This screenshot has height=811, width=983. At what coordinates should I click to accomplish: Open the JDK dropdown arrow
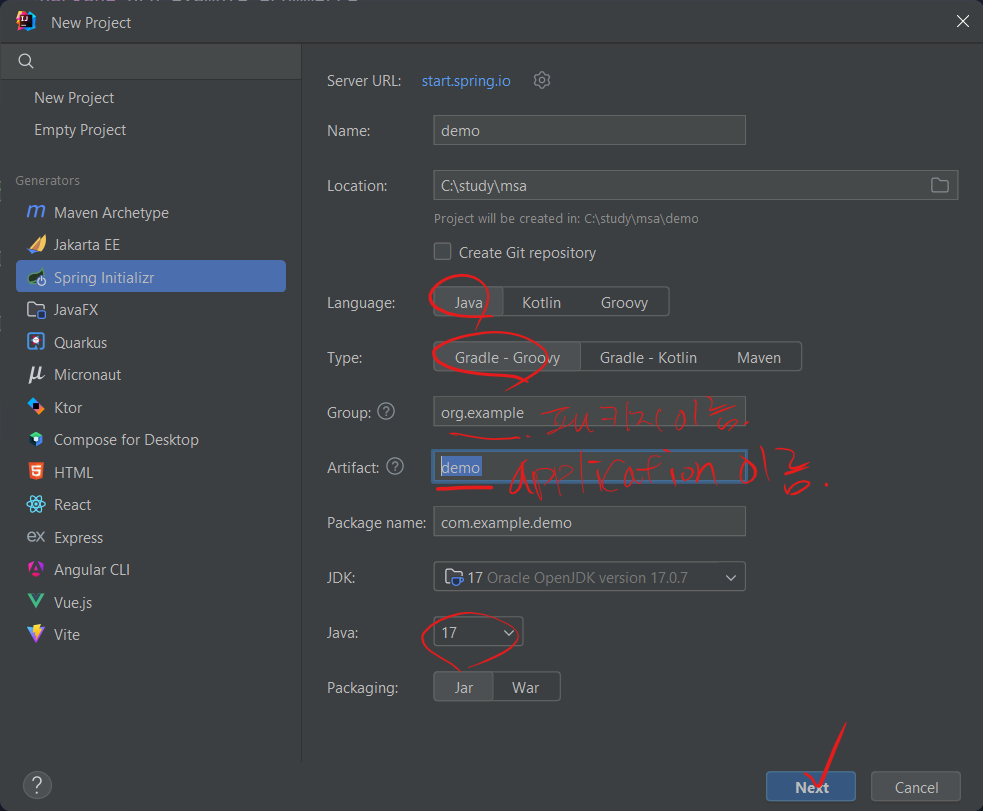[x=730, y=577]
